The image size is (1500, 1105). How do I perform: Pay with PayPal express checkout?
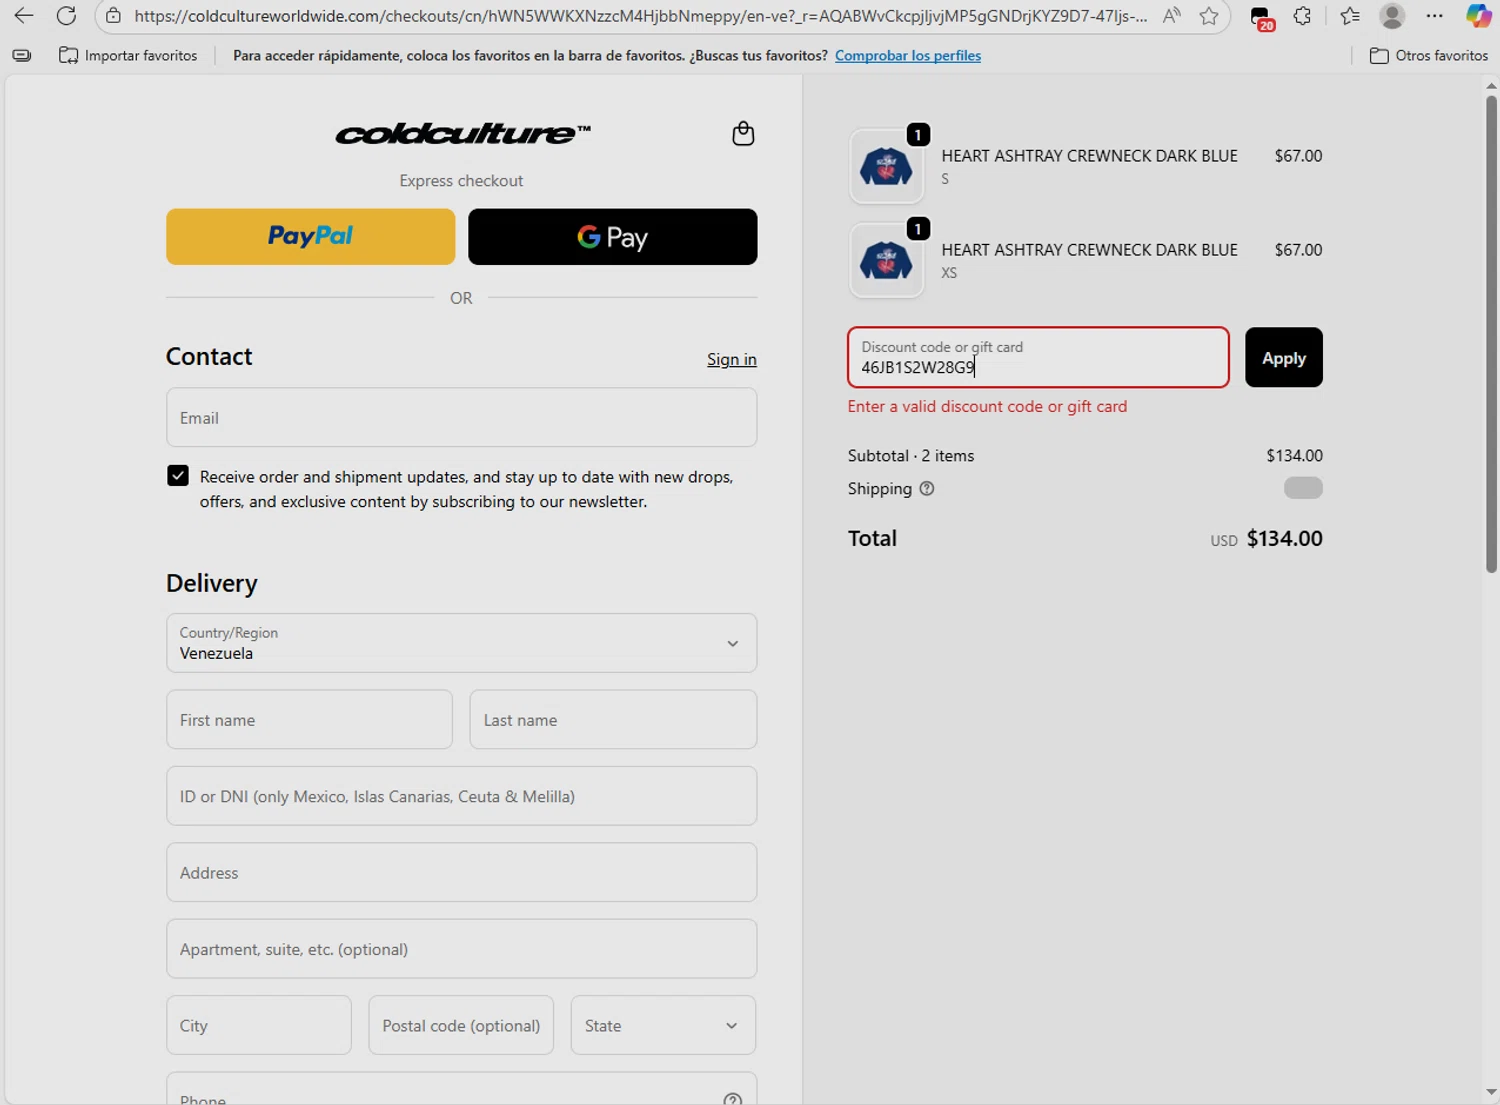pyautogui.click(x=310, y=237)
